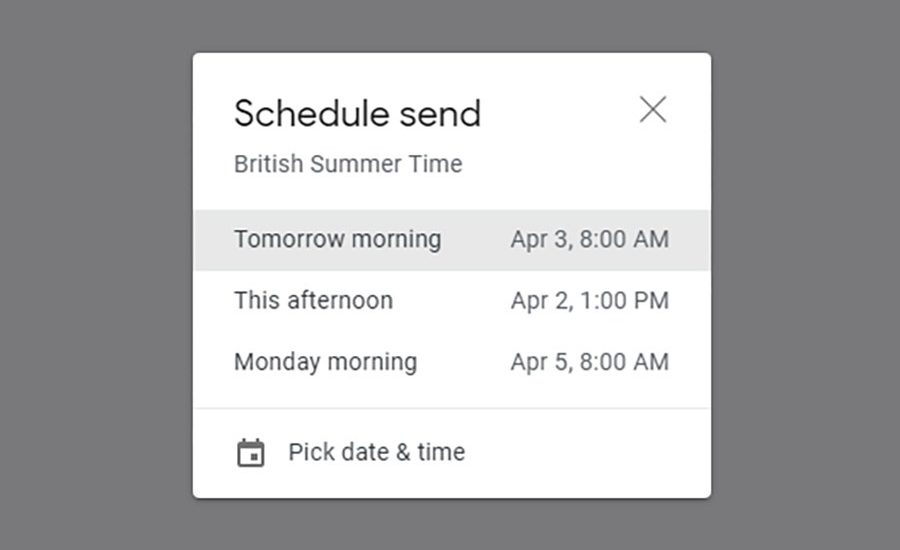Click the divider line above Pick date & time
The image size is (900, 550).
(452, 408)
